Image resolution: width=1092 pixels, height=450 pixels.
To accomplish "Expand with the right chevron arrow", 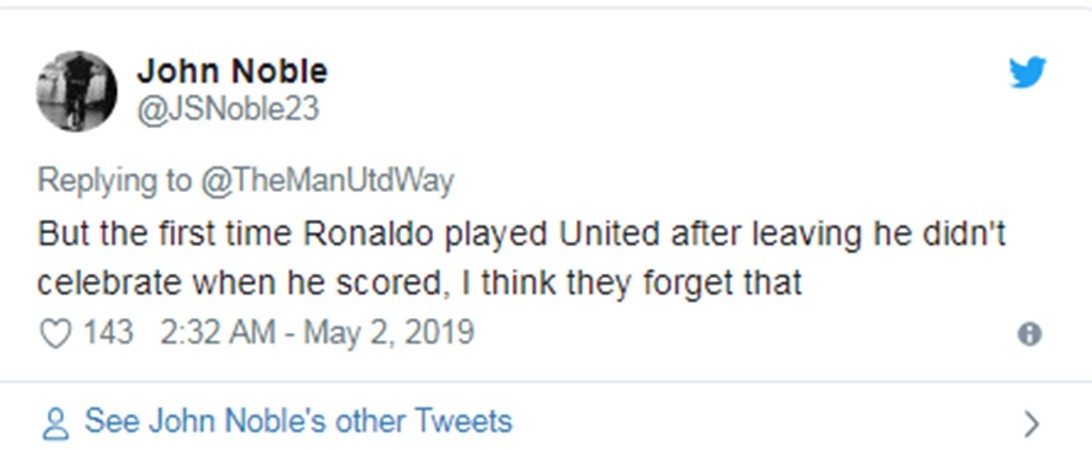I will click(x=1032, y=424).
